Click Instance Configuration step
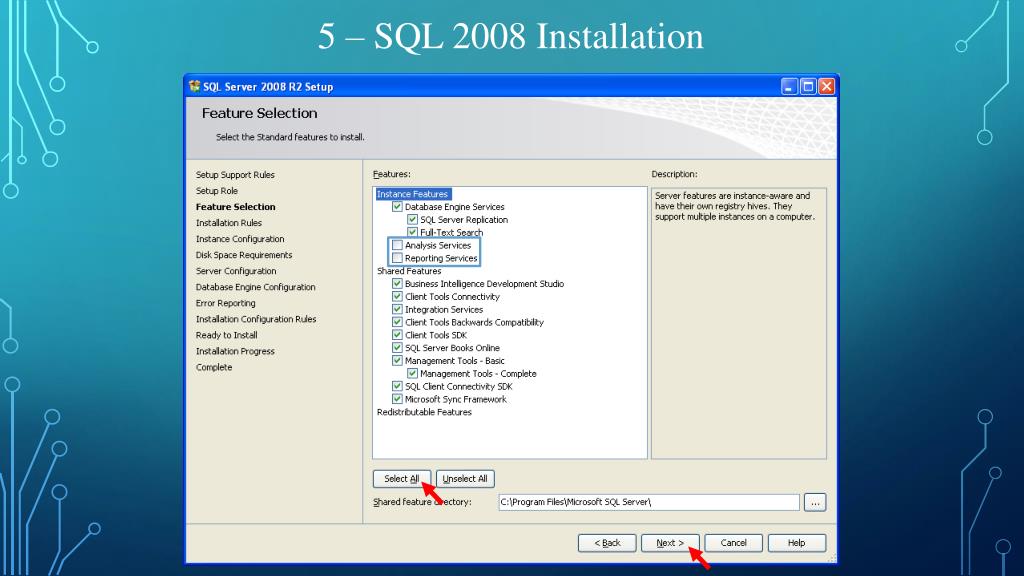 (240, 239)
